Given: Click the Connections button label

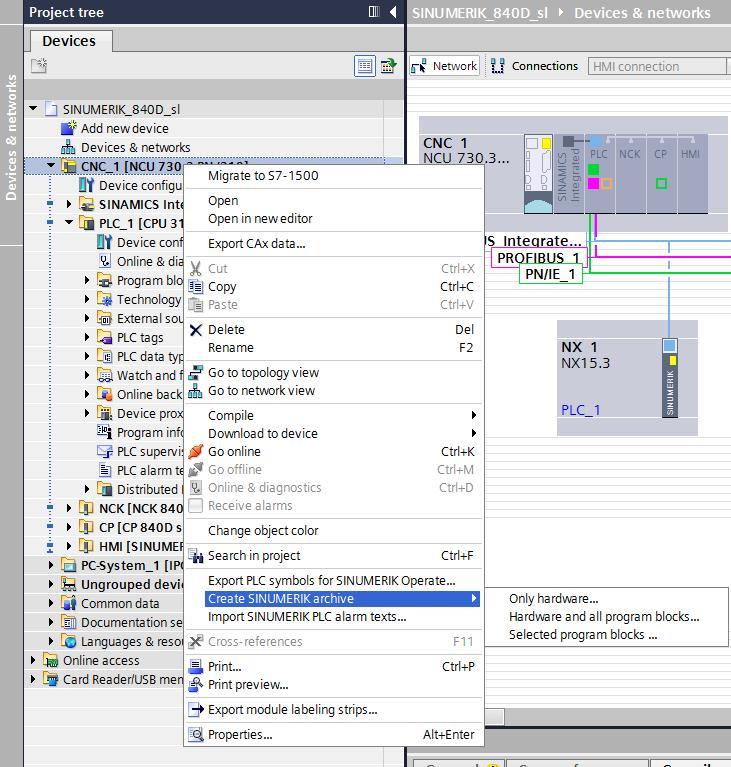Looking at the screenshot, I should pos(545,66).
